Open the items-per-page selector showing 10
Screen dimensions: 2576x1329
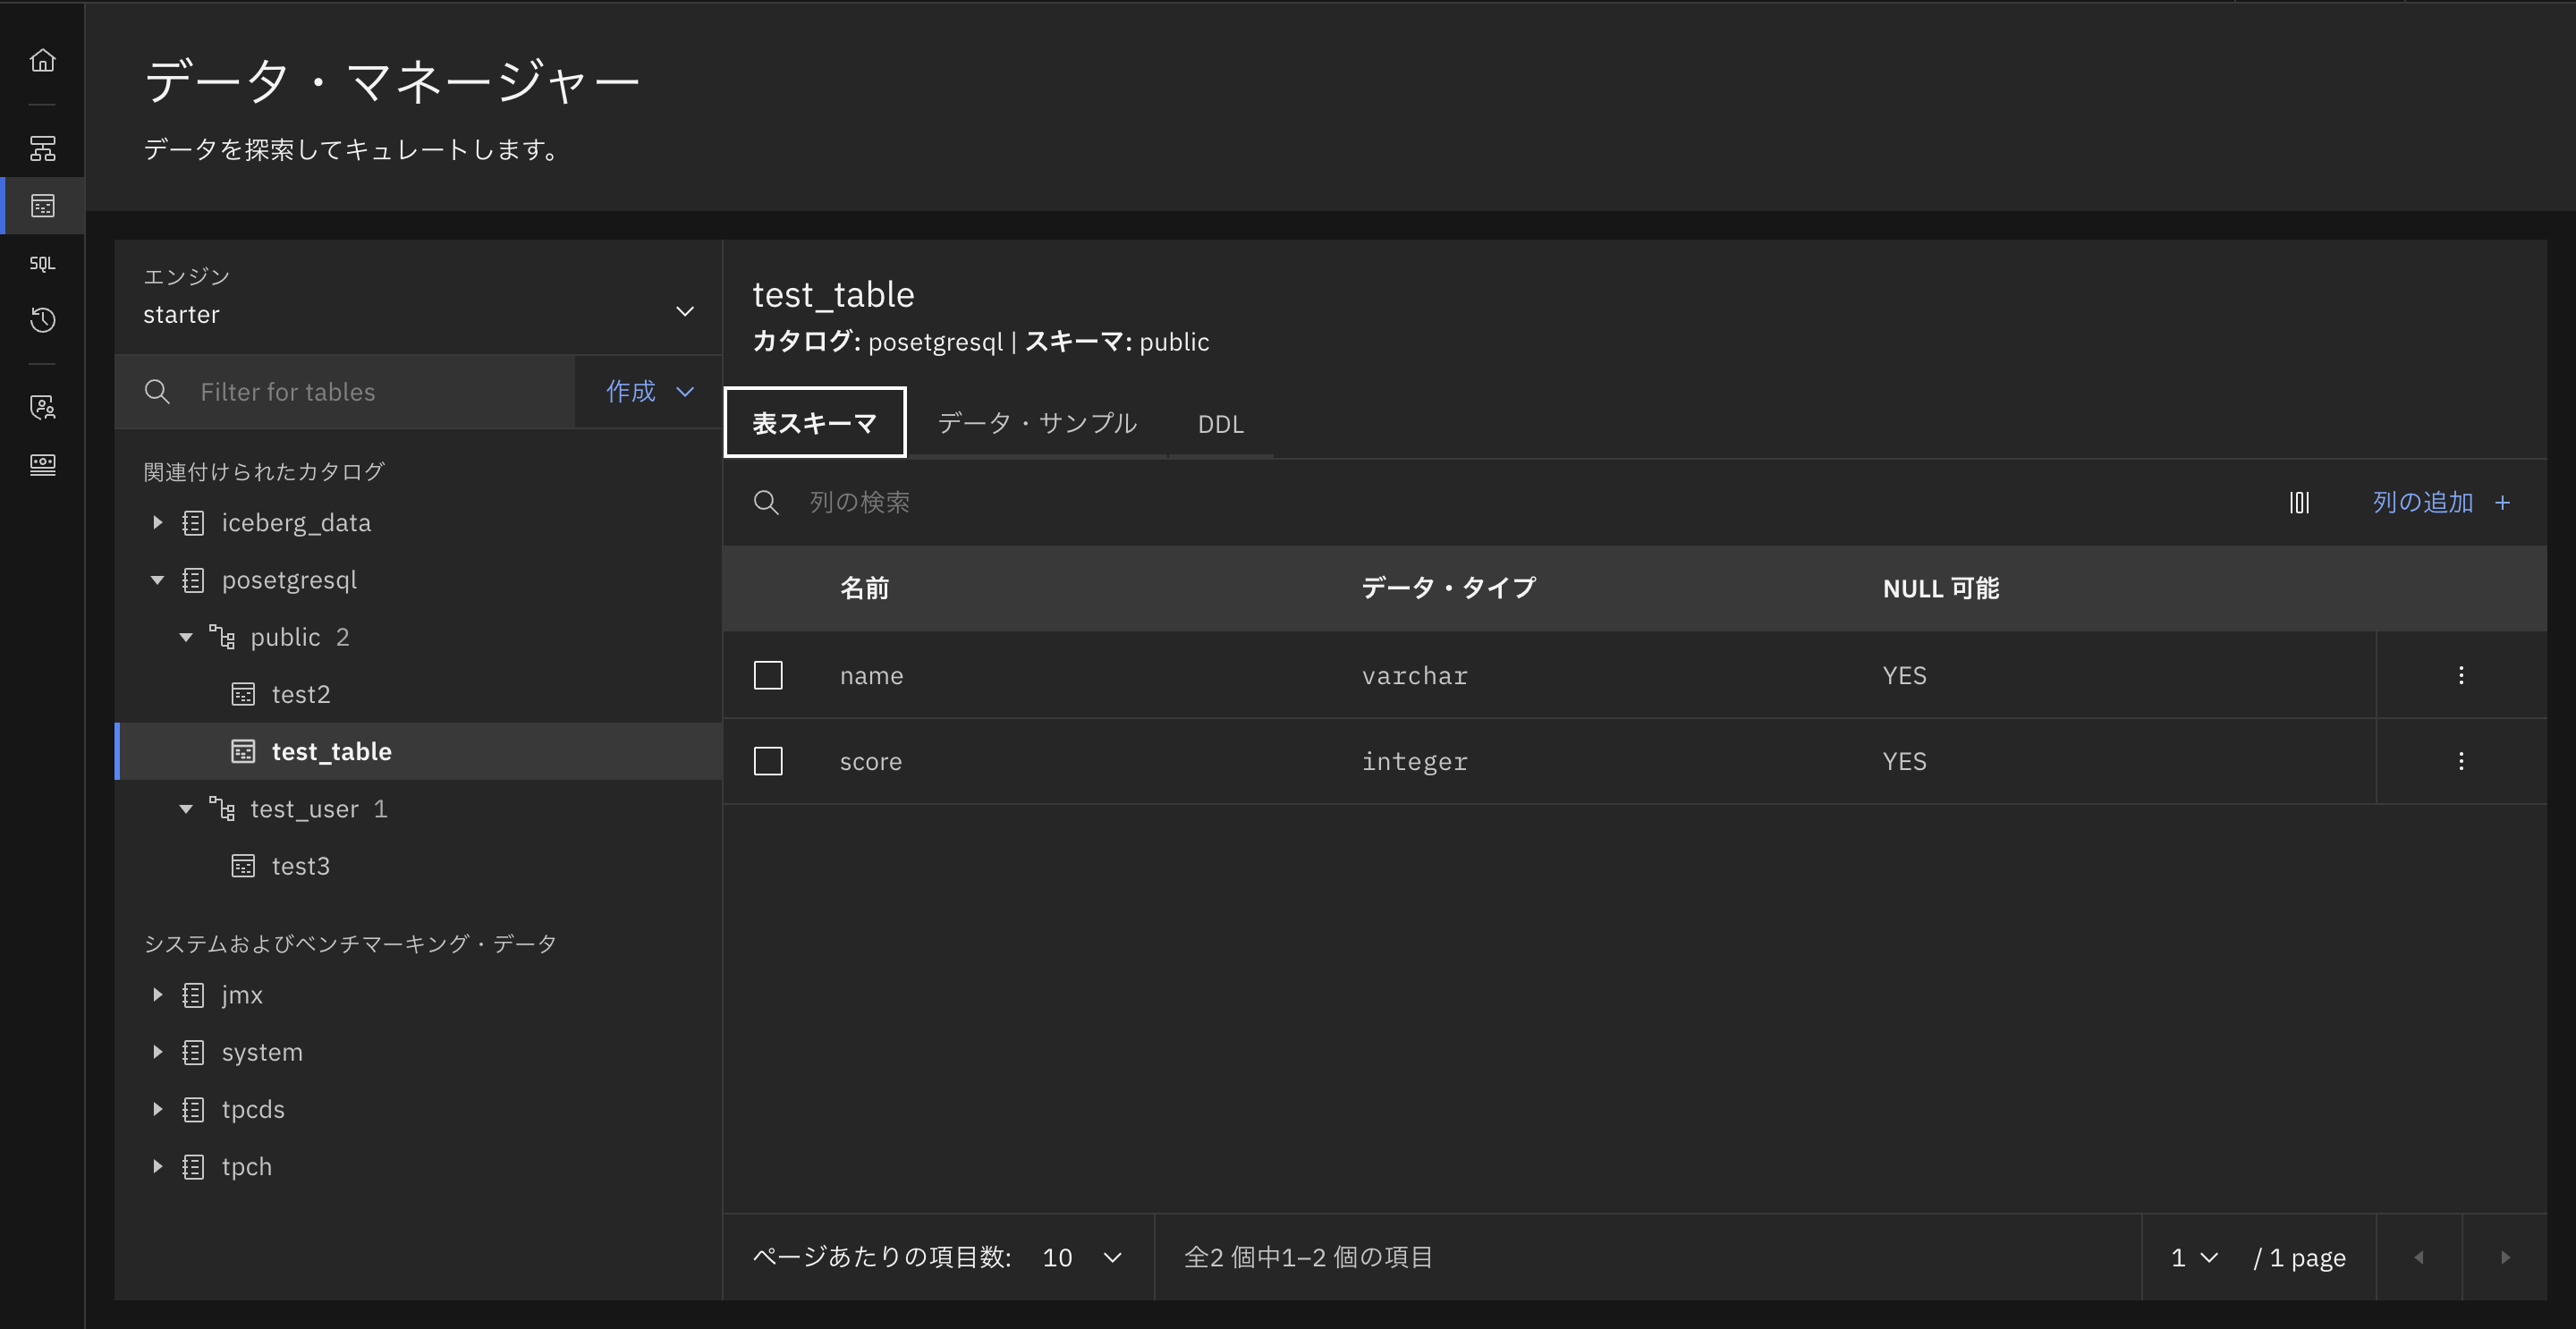[1079, 1257]
